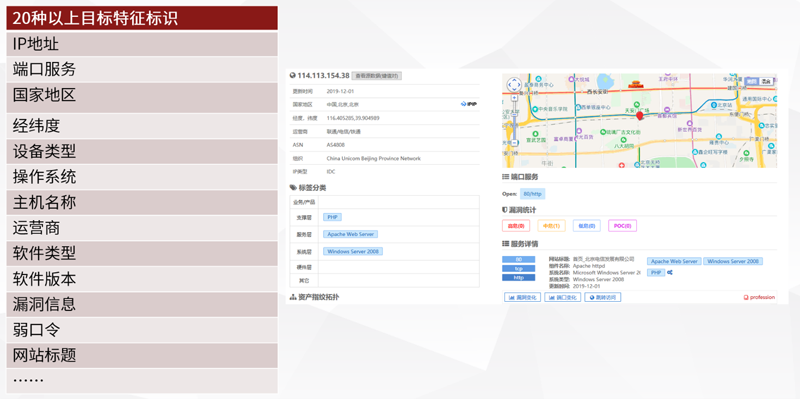Click PHP tag in the support layer row
The height and width of the screenshot is (399, 800).
(332, 217)
